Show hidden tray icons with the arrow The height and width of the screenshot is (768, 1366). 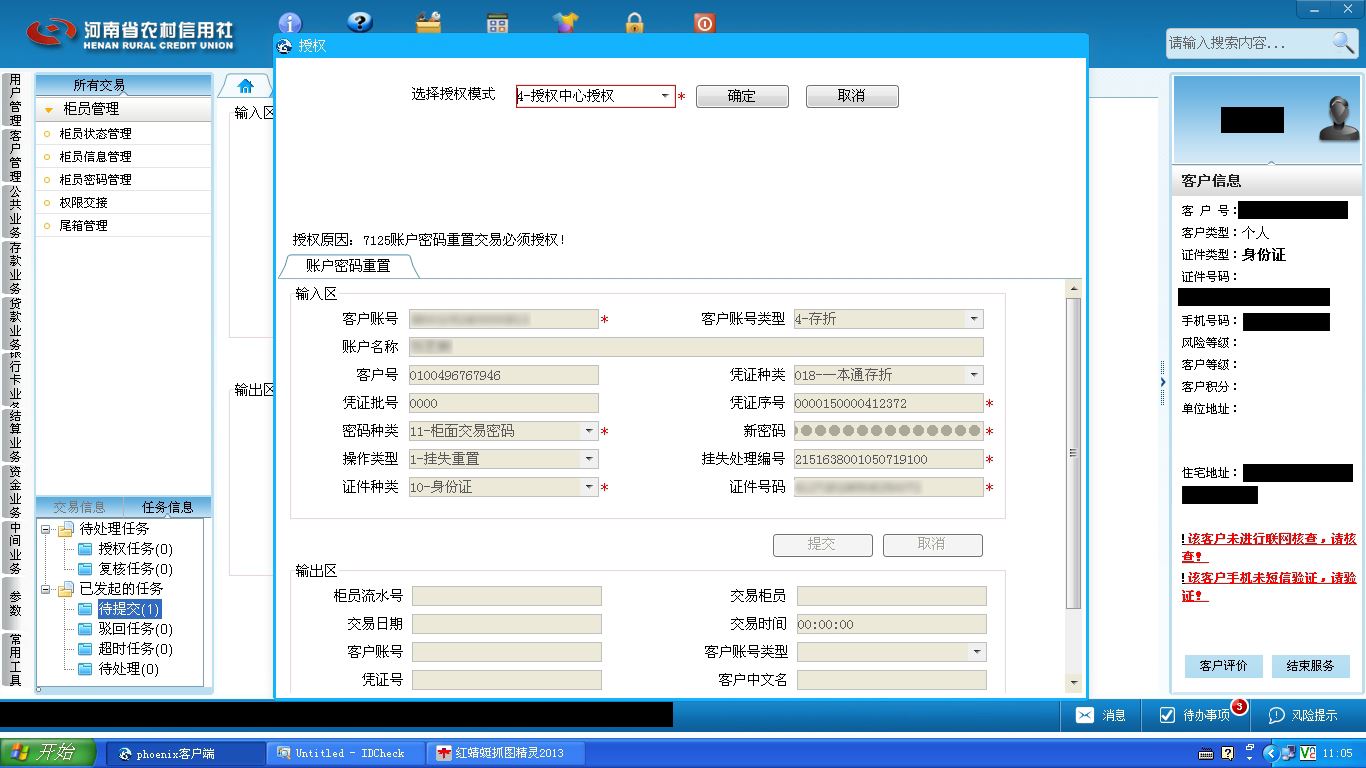1271,753
